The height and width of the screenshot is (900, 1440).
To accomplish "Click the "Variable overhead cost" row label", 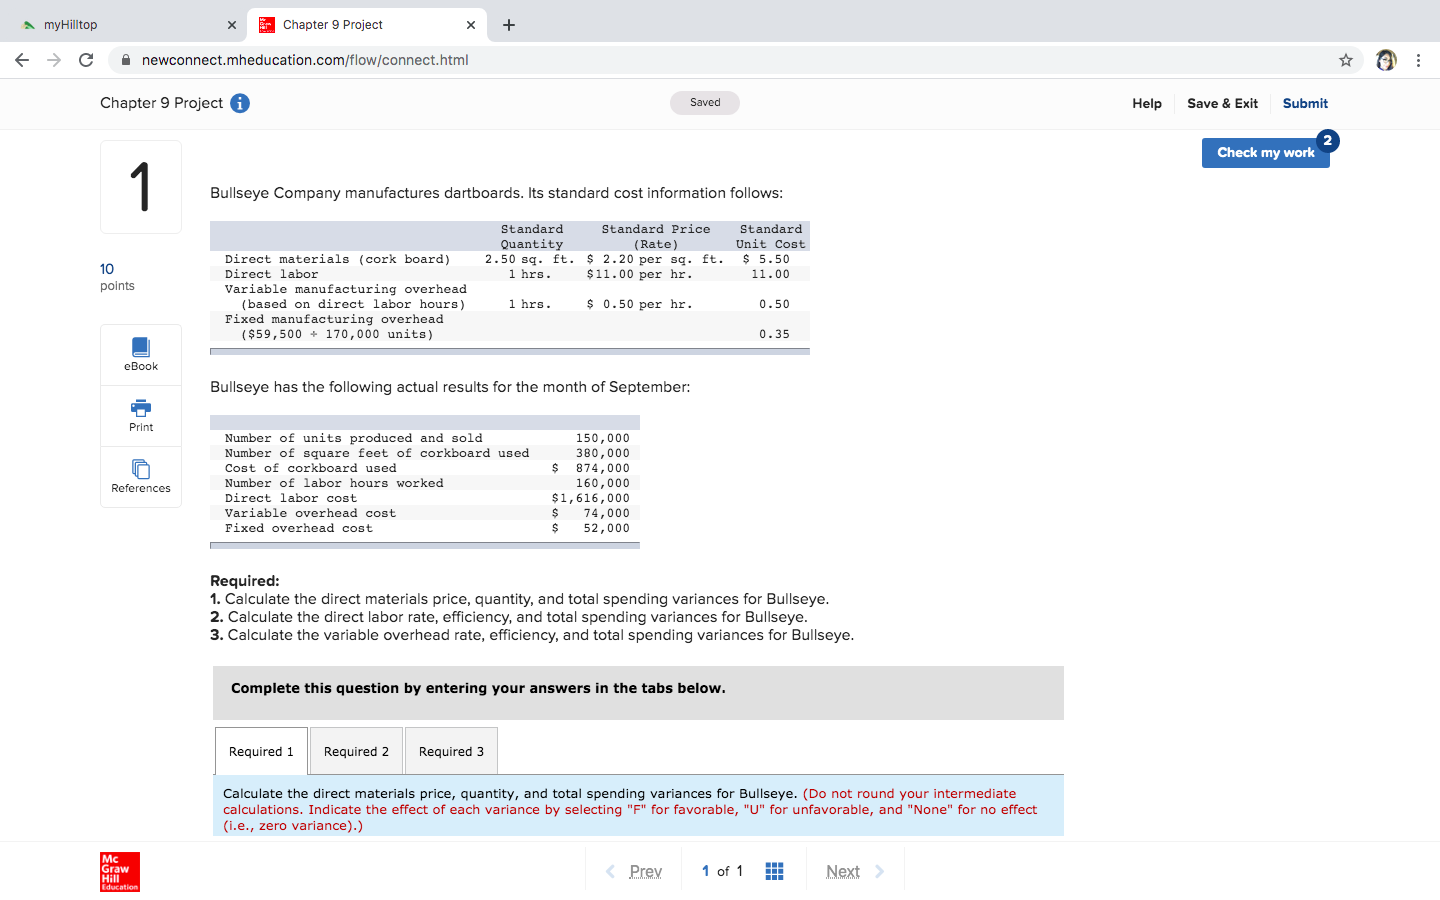I will [310, 513].
